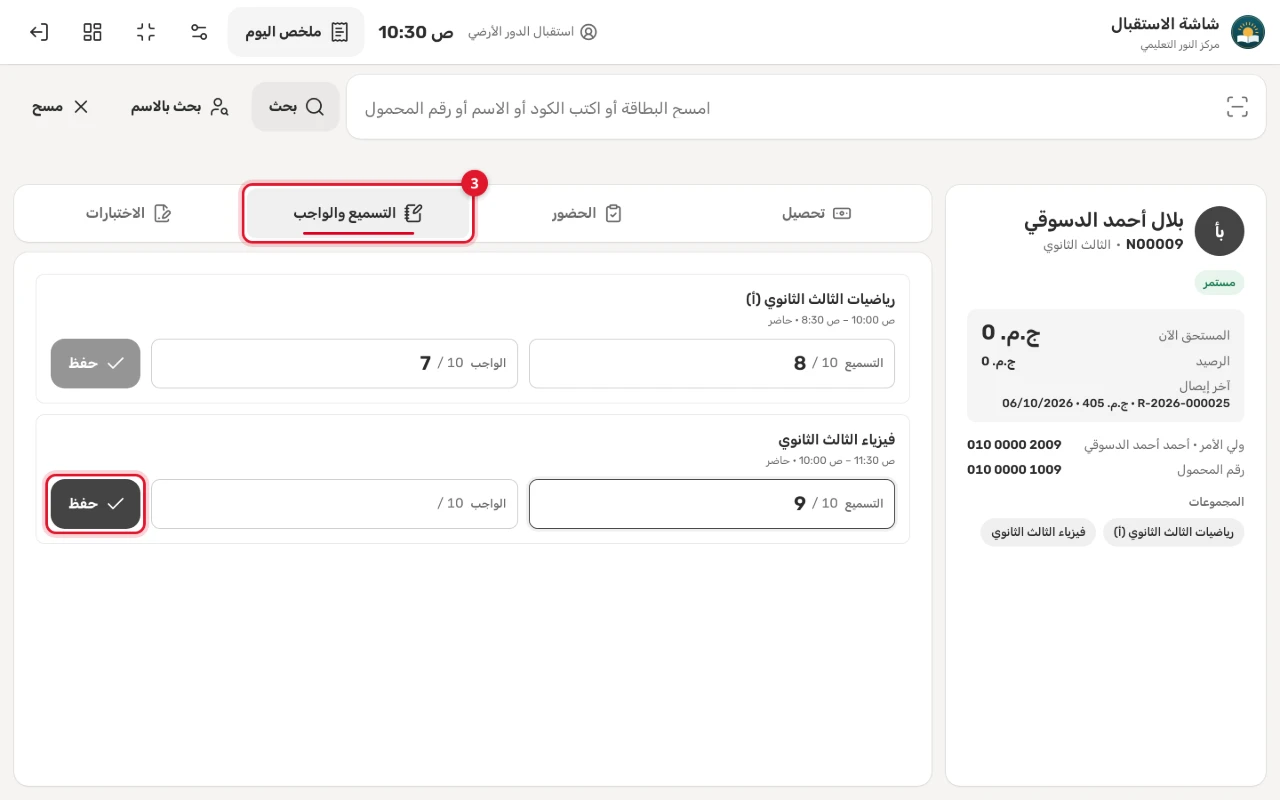Open the settings sliders icon
This screenshot has width=1280, height=800.
pyautogui.click(x=199, y=32)
